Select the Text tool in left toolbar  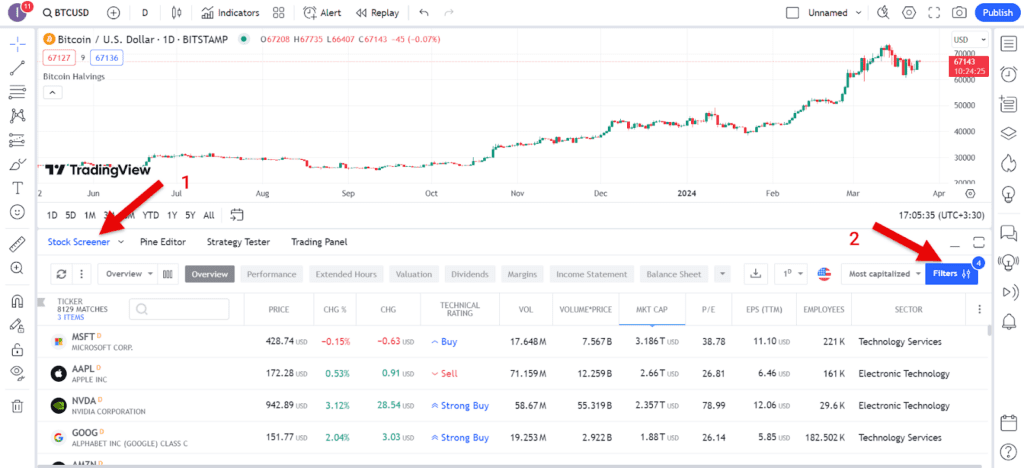click(17, 188)
